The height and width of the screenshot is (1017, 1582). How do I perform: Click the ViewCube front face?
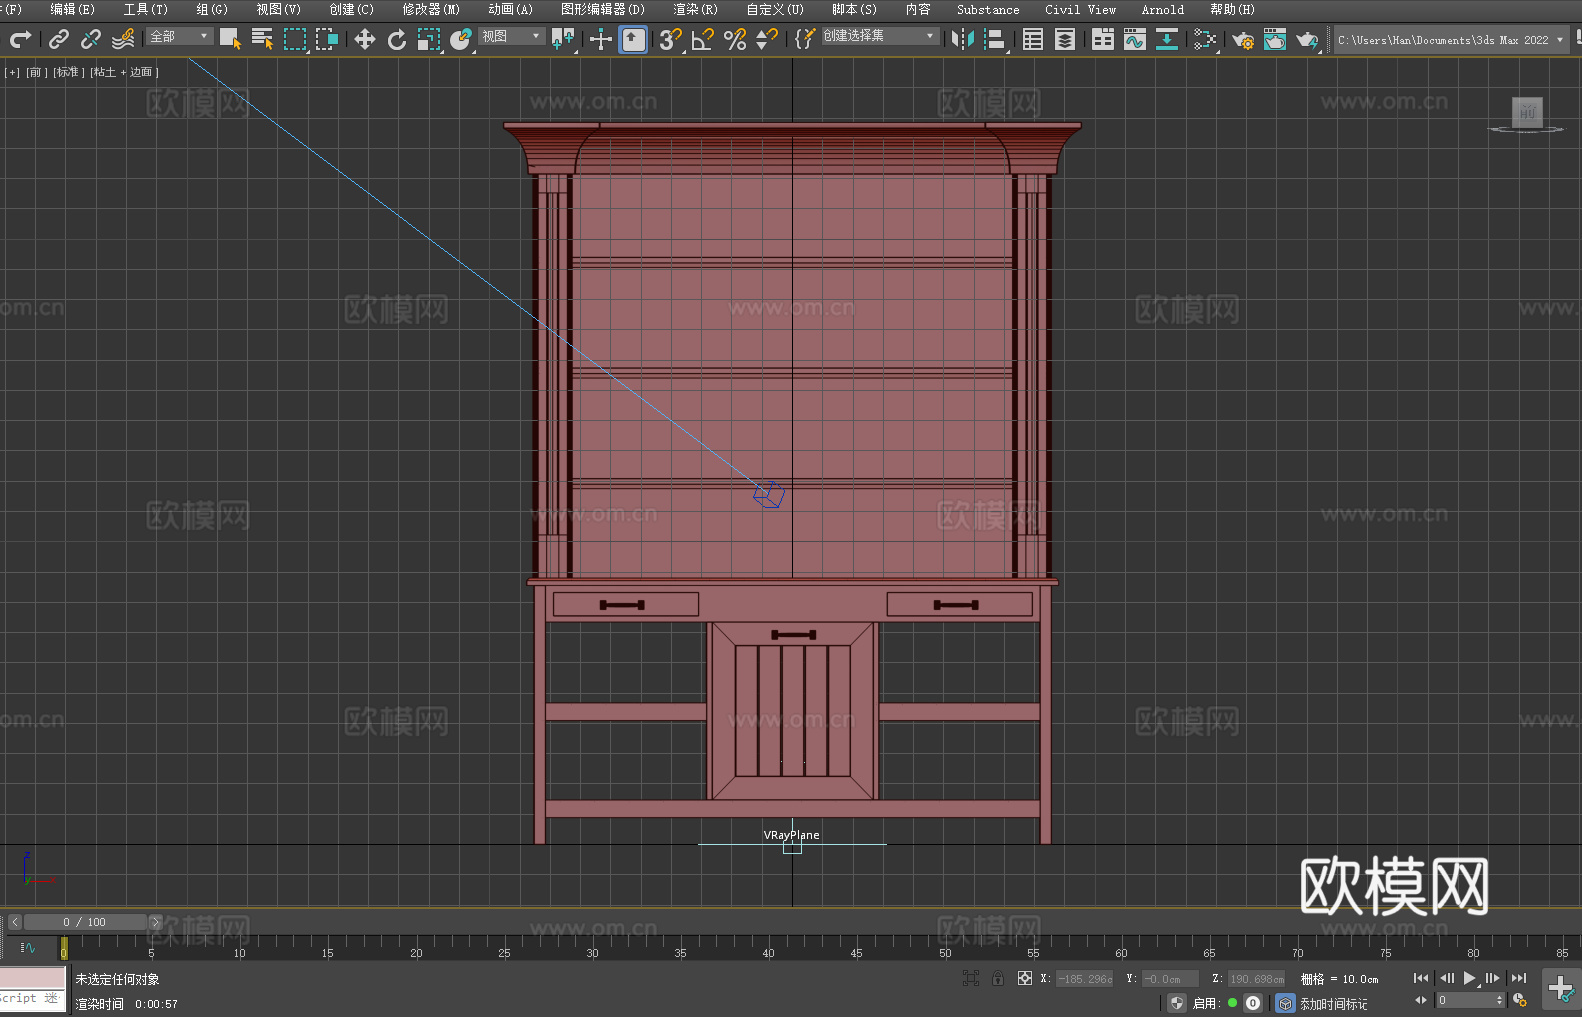click(1527, 112)
